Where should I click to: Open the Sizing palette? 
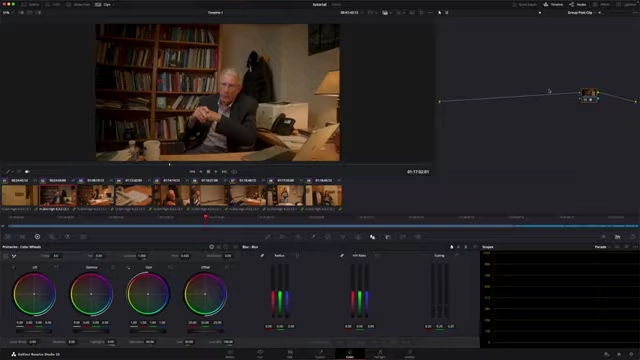coord(403,237)
